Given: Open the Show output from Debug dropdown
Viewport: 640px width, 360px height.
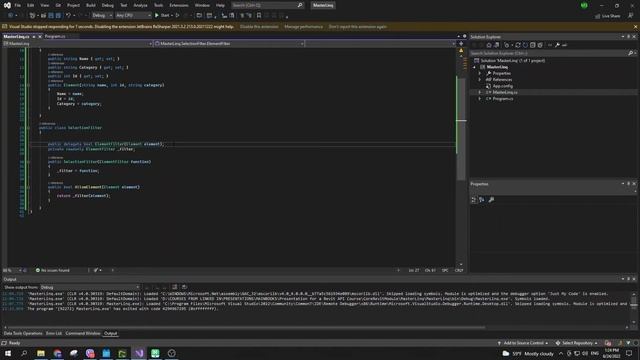Looking at the screenshot, I should pyautogui.click(x=90, y=287).
